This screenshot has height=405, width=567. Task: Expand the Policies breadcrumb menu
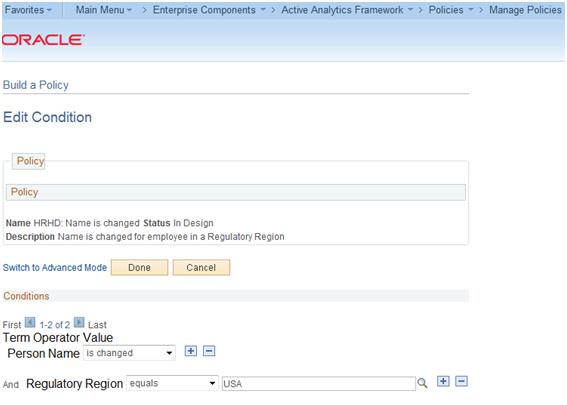451,10
